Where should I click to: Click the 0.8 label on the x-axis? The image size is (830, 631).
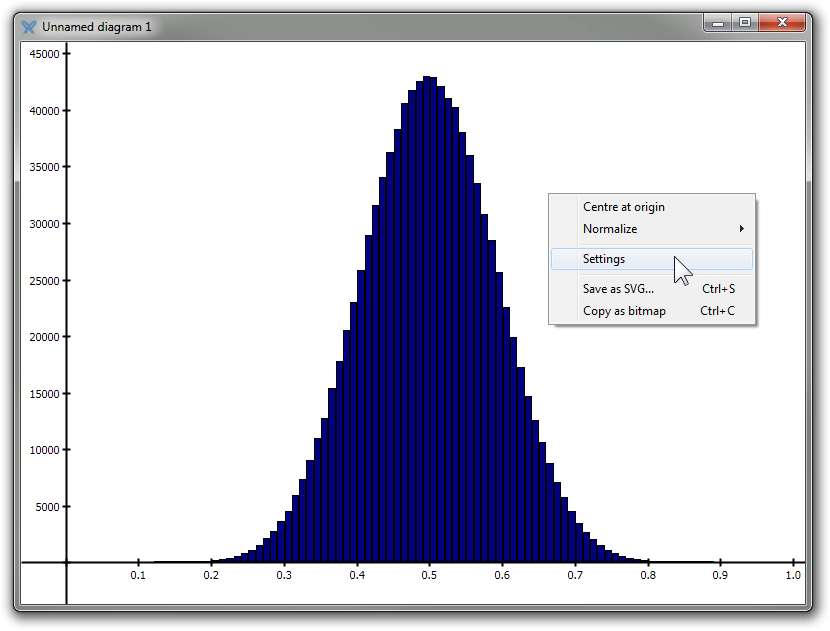point(648,576)
